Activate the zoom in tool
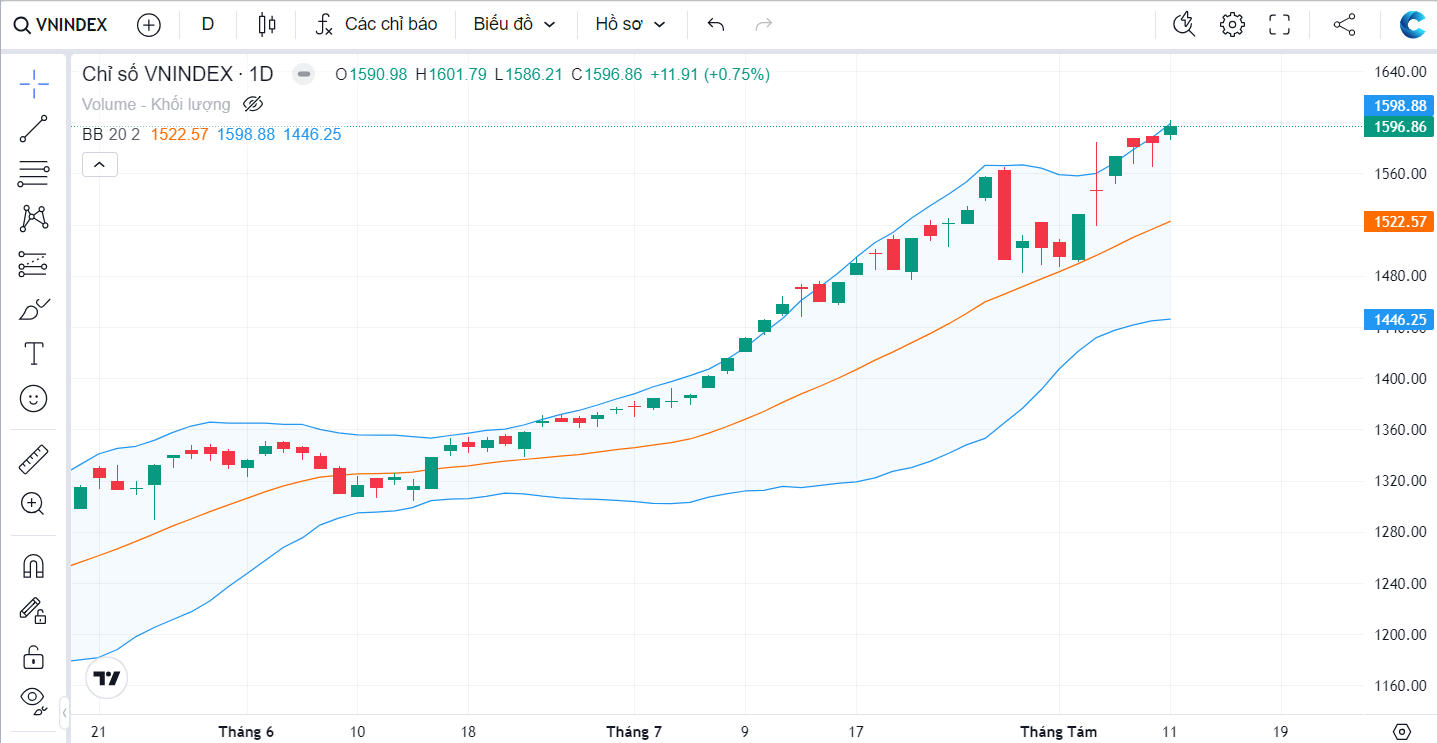This screenshot has height=743, width=1437. pos(34,504)
